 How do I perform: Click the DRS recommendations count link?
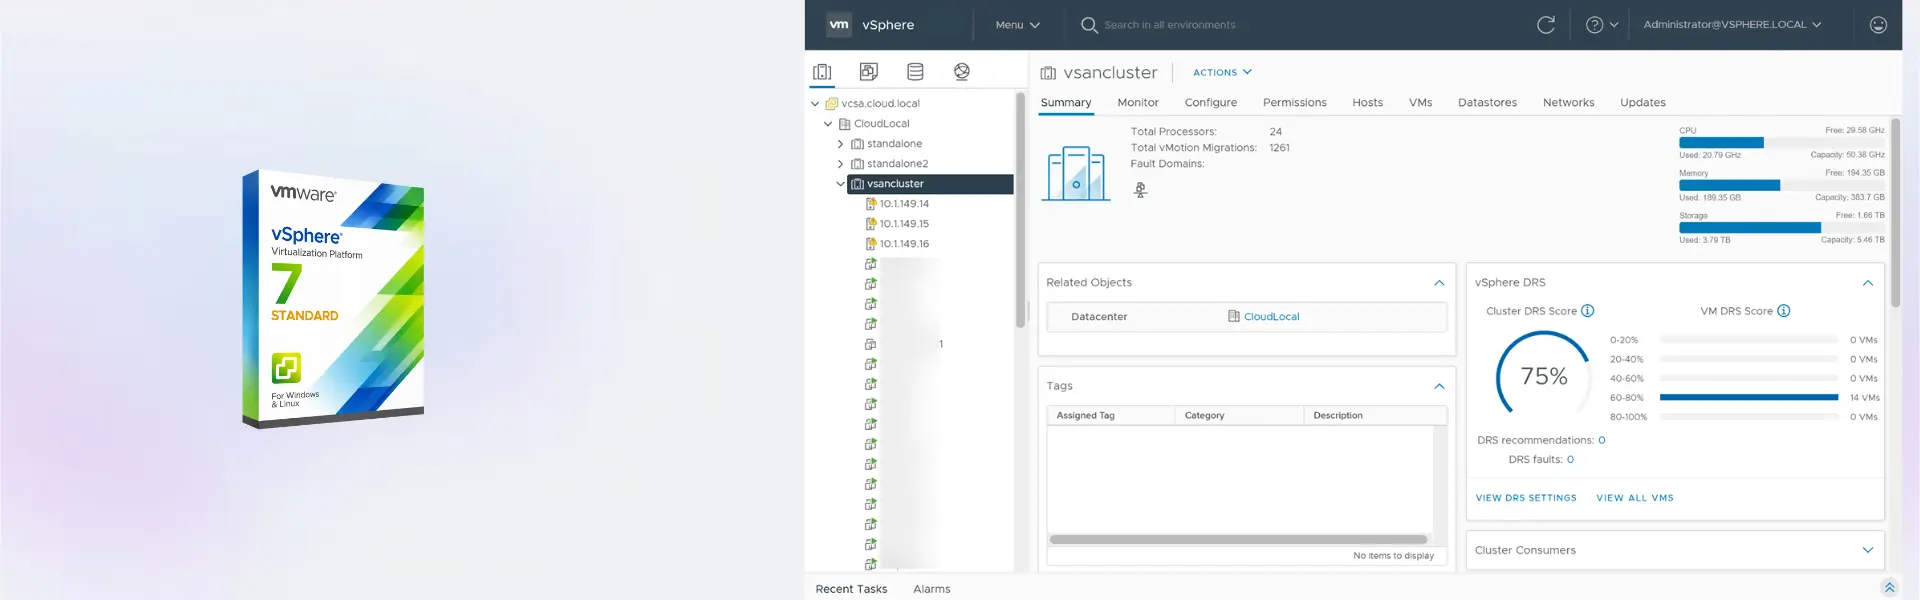[x=1601, y=440]
